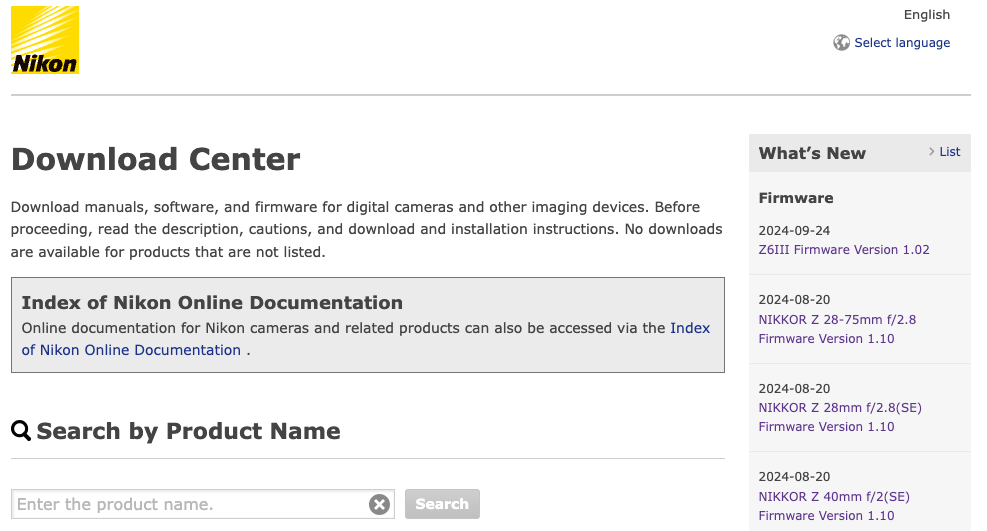Click the Index of Nikon Online Documentation heading
The width and height of the screenshot is (987, 531).
point(212,303)
